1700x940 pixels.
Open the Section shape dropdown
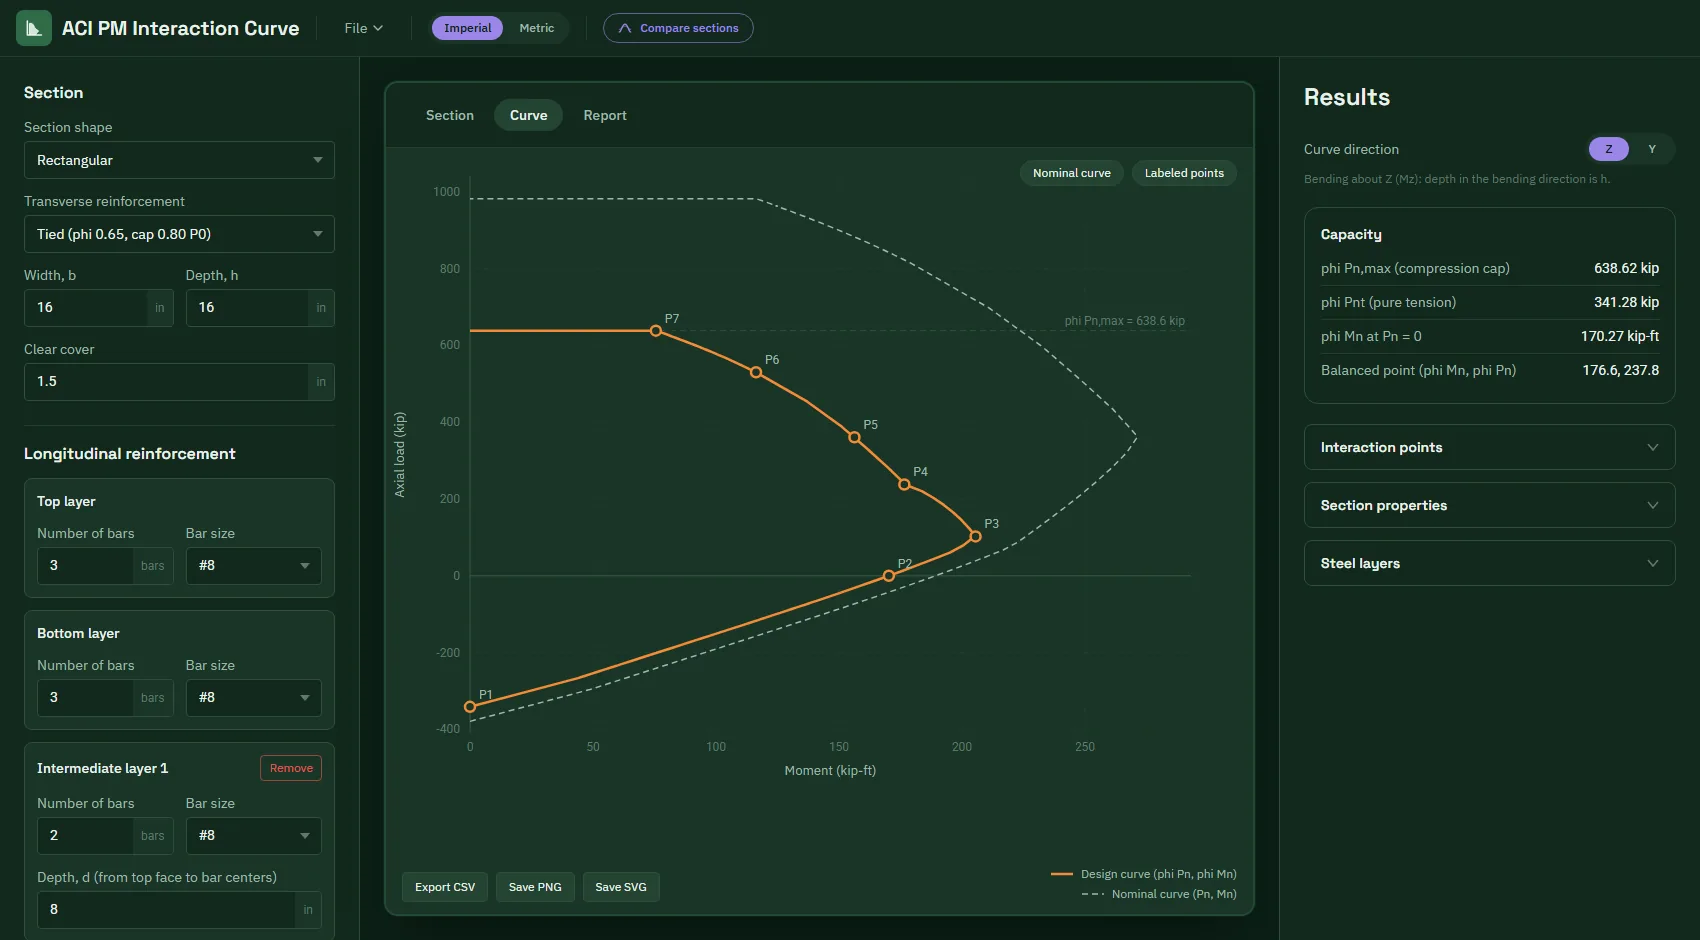(x=179, y=160)
